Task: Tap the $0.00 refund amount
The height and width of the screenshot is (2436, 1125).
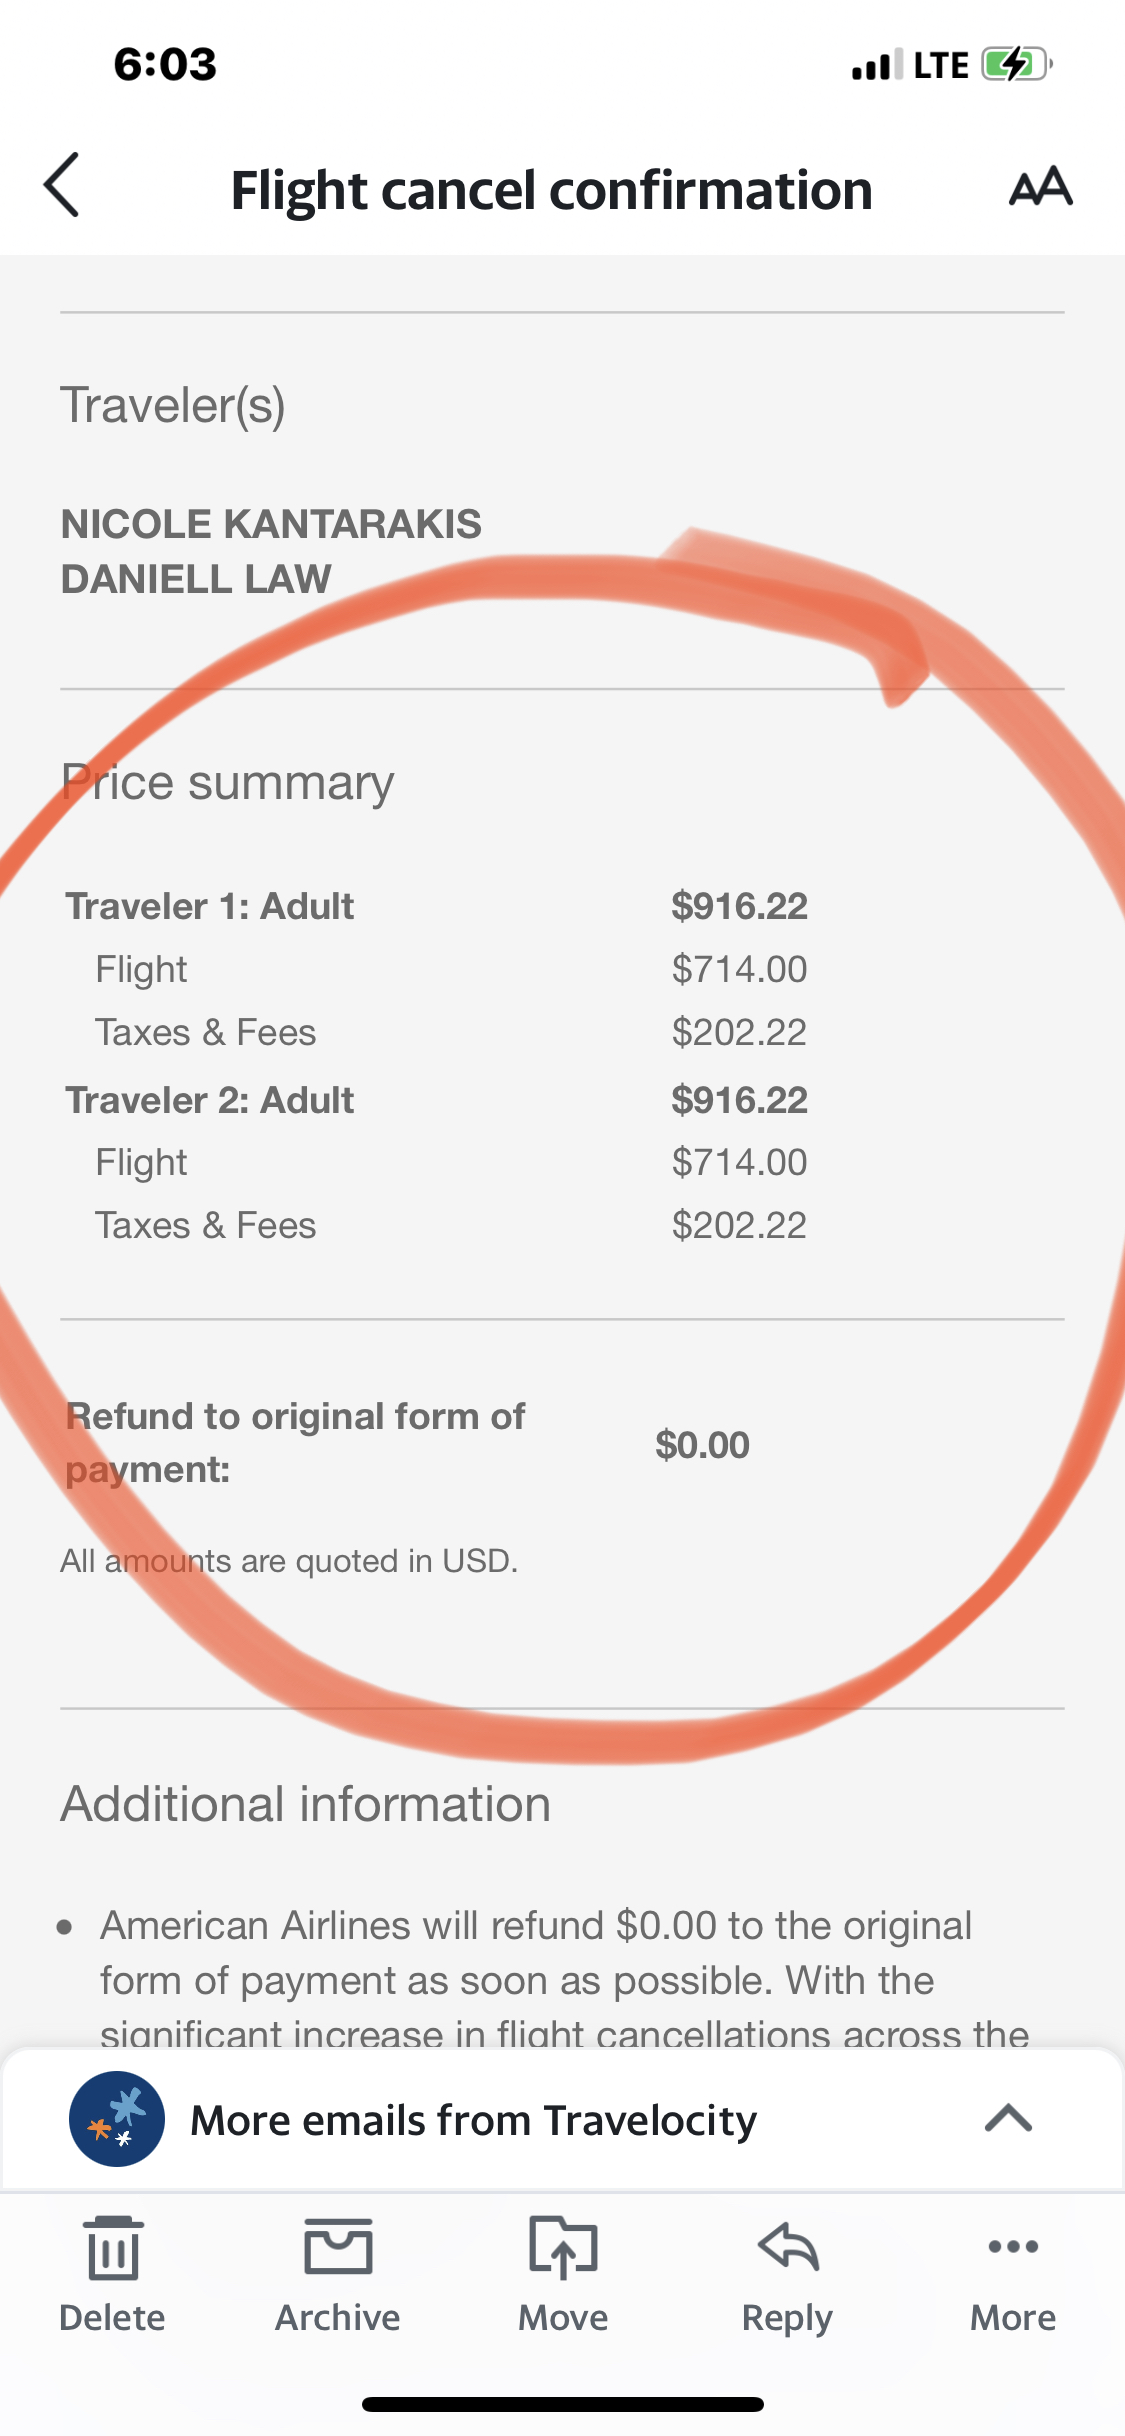Action: [702, 1445]
